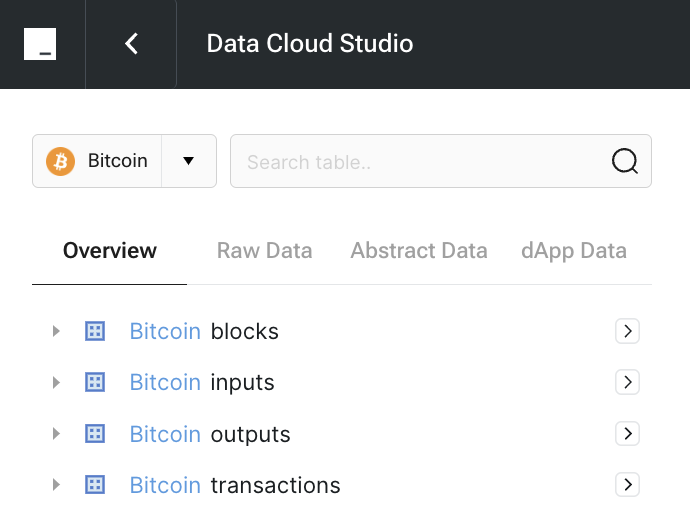Click the table icon beside Bitcoin inputs
The image size is (690, 520).
(95, 382)
